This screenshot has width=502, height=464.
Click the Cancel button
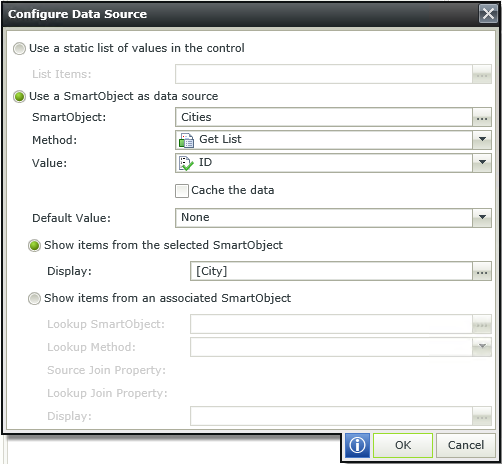tap(466, 445)
